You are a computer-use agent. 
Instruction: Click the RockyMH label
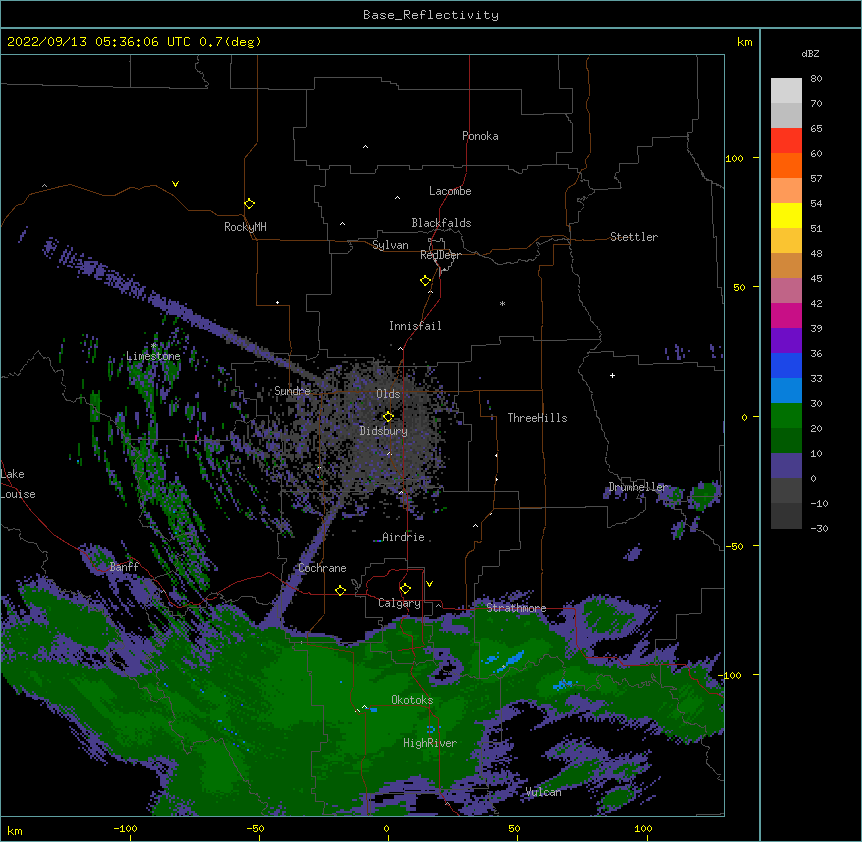click(x=245, y=227)
